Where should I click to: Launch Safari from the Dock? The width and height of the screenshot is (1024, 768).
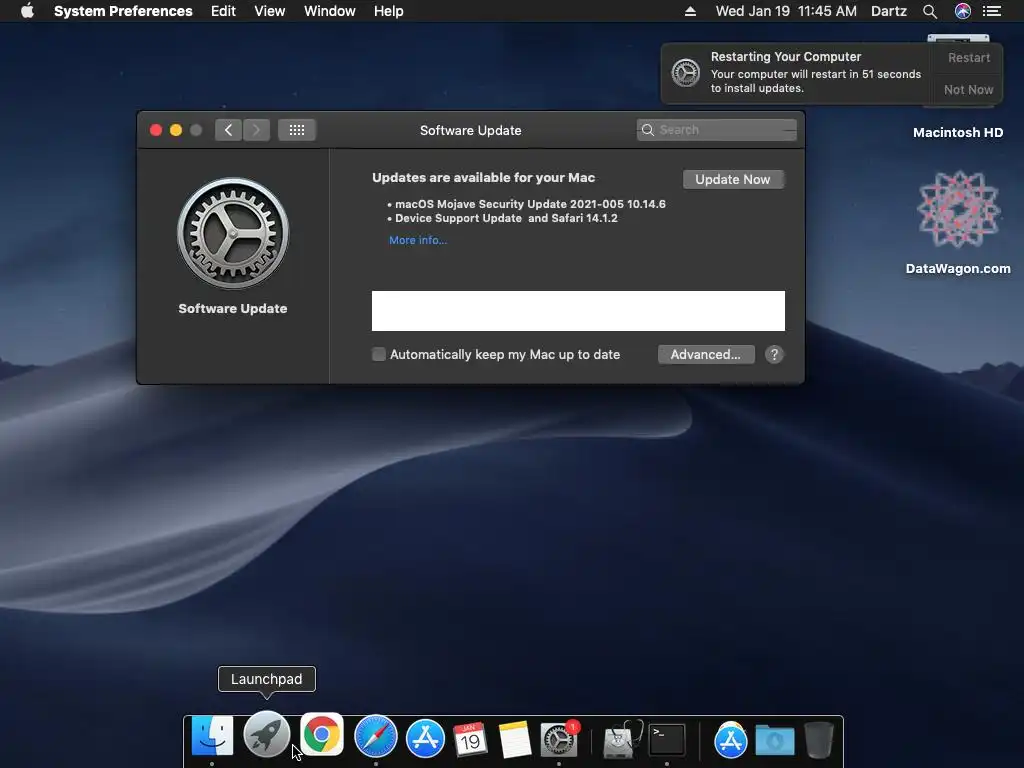point(376,737)
